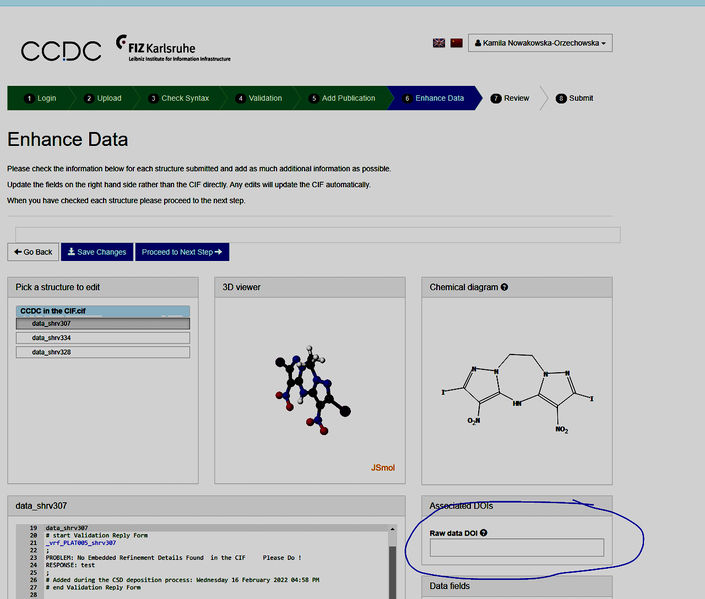Image resolution: width=705 pixels, height=599 pixels.
Task: Select structure data_shrv328
Action: point(103,352)
